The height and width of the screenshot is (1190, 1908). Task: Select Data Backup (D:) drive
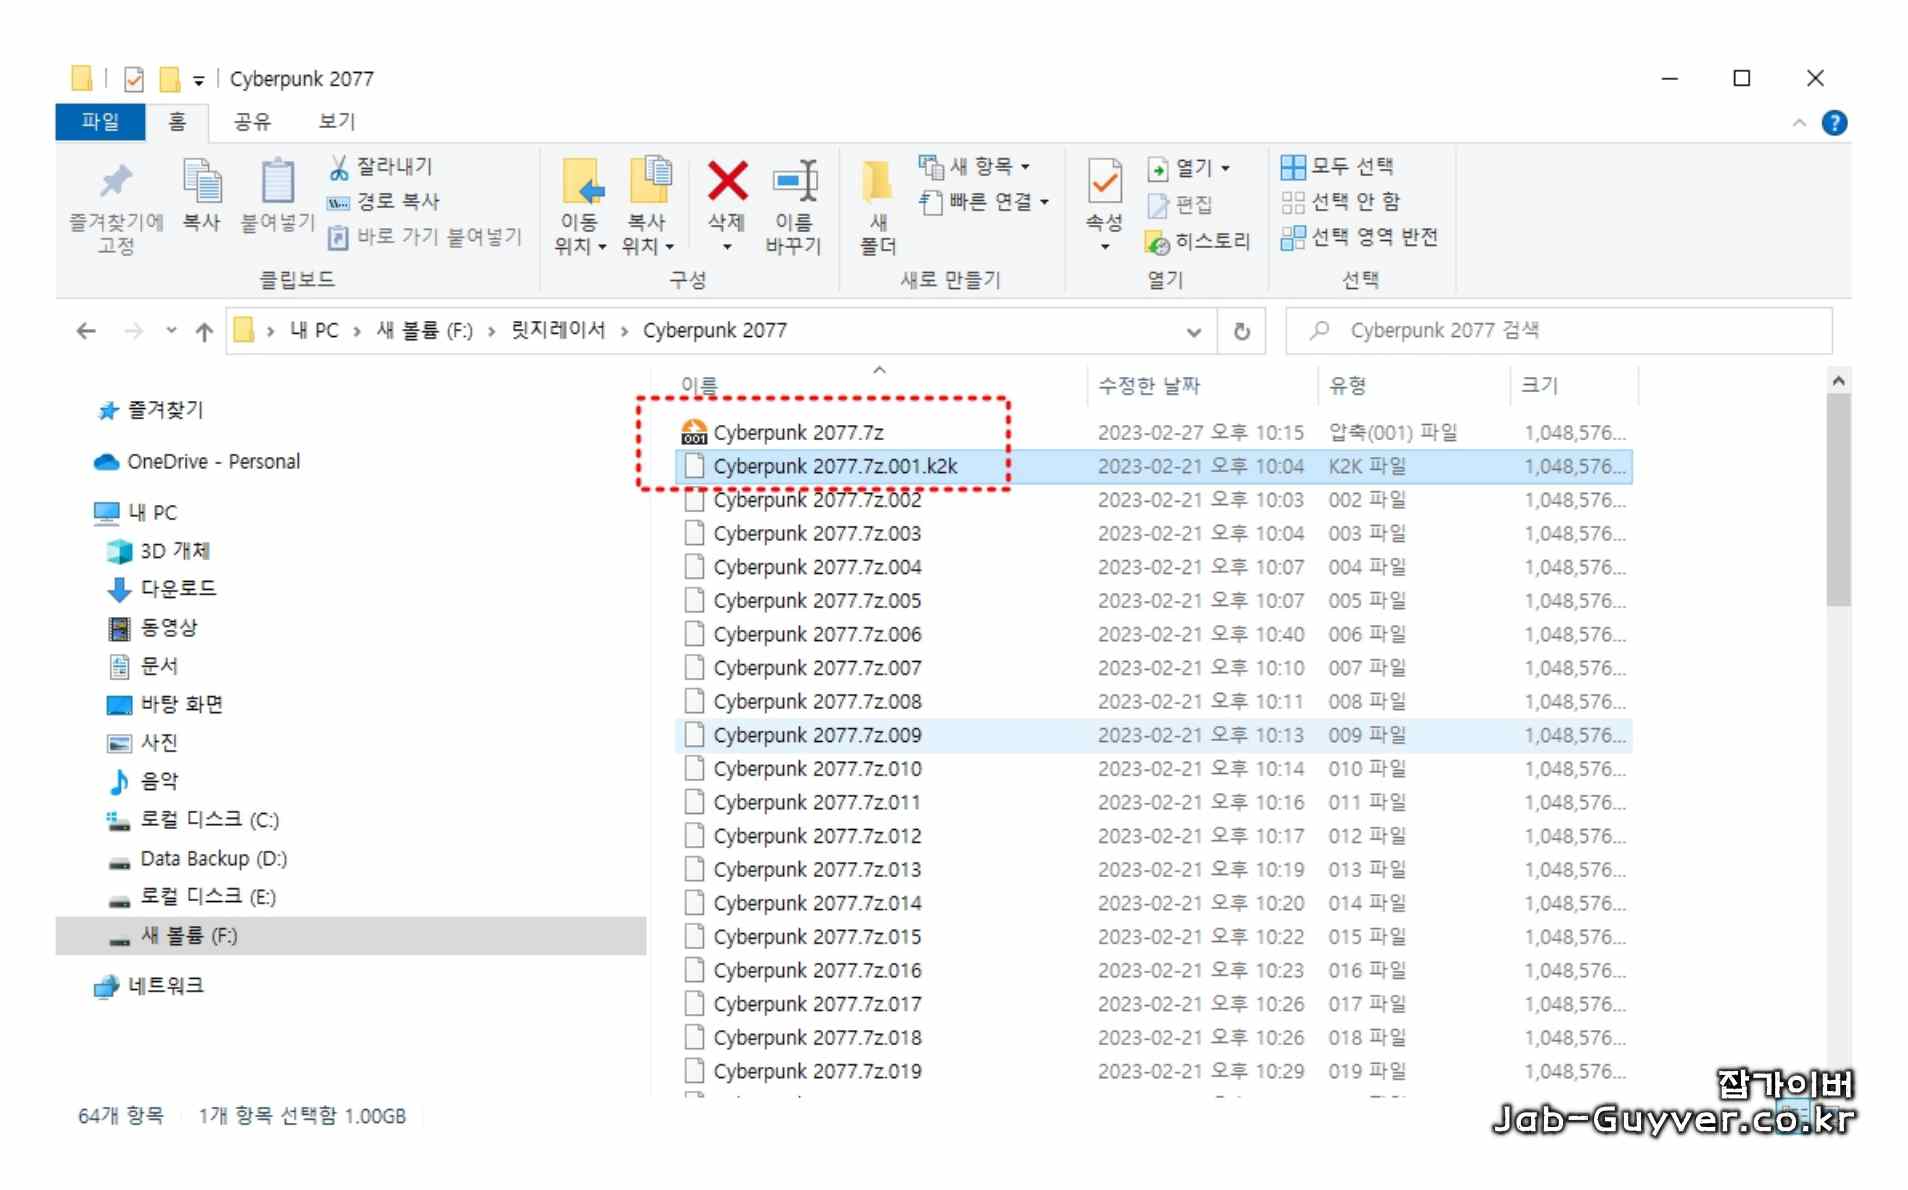pyautogui.click(x=197, y=859)
